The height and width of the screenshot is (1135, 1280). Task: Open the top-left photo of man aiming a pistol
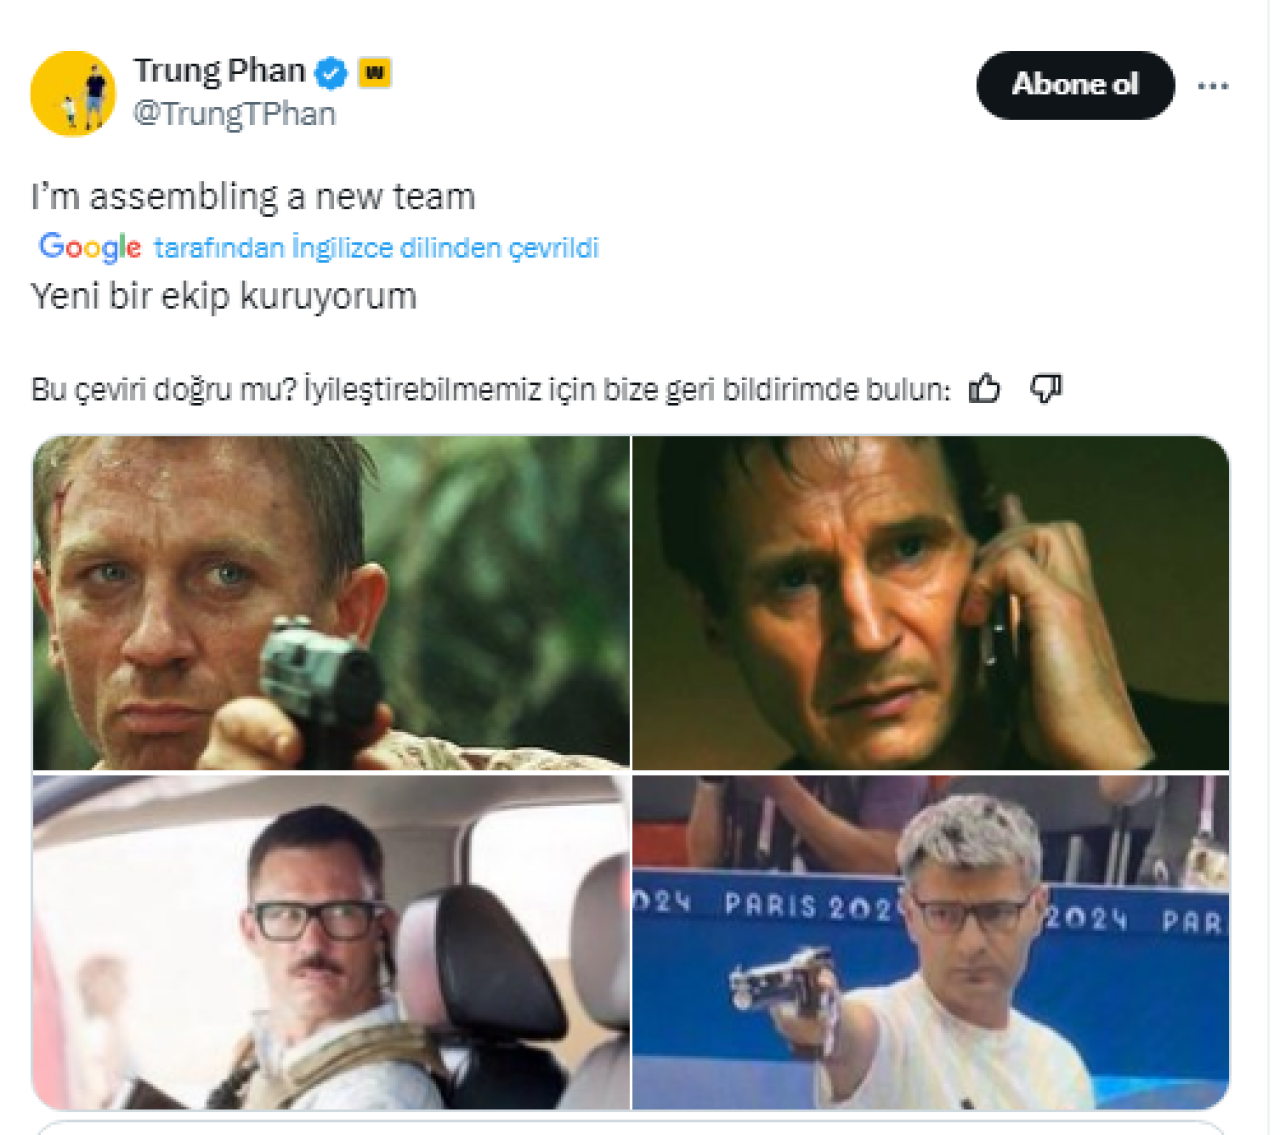(x=331, y=602)
